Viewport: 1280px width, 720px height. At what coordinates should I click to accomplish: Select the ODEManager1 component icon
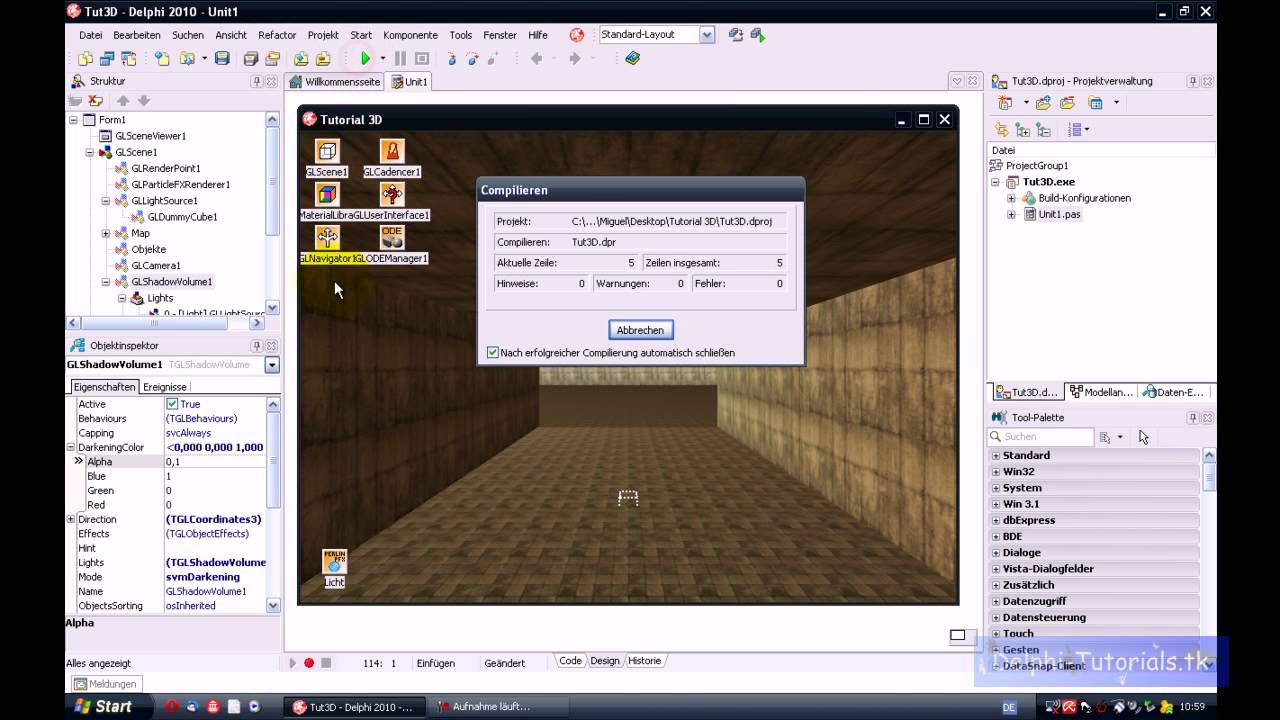click(392, 237)
